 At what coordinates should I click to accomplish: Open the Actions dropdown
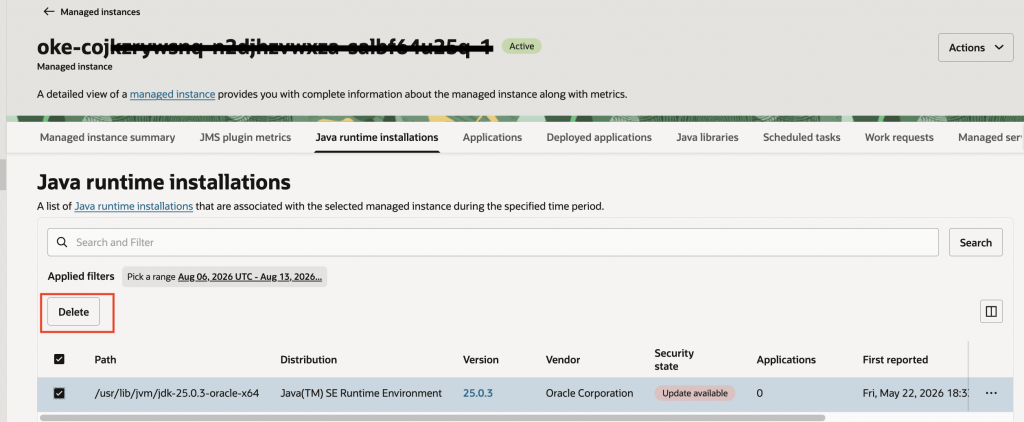(976, 48)
